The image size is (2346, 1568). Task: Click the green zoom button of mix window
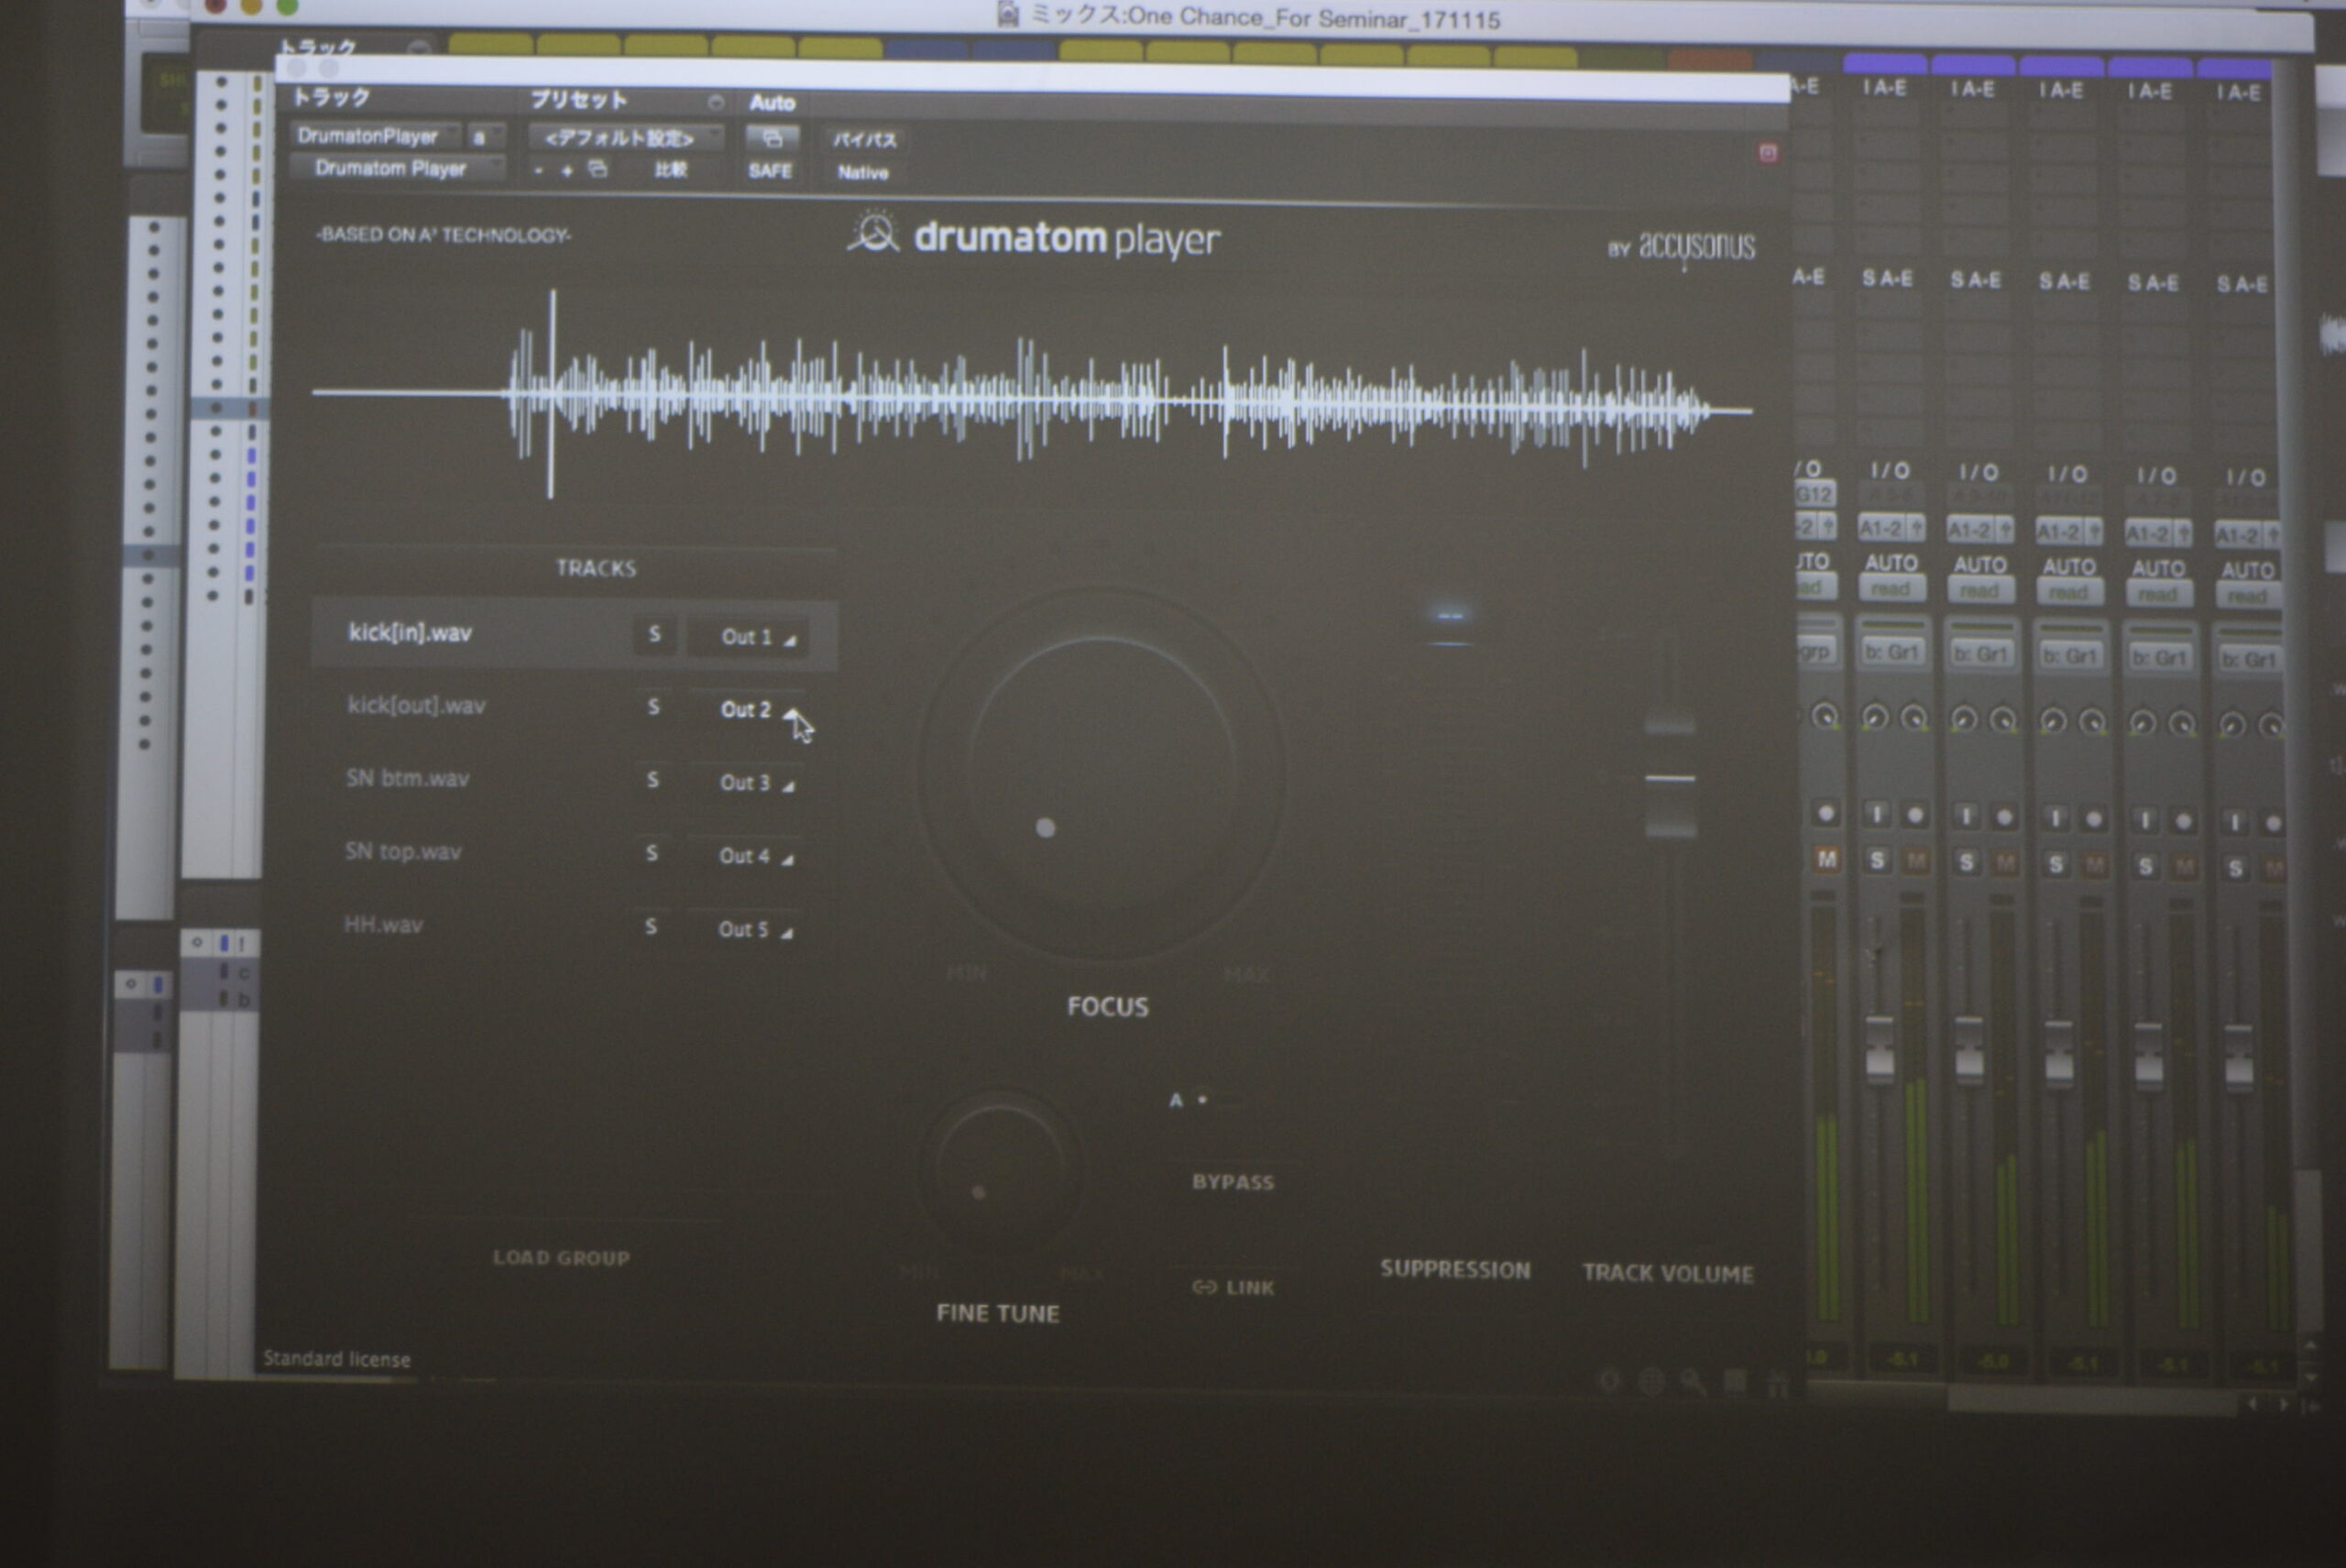coord(287,6)
